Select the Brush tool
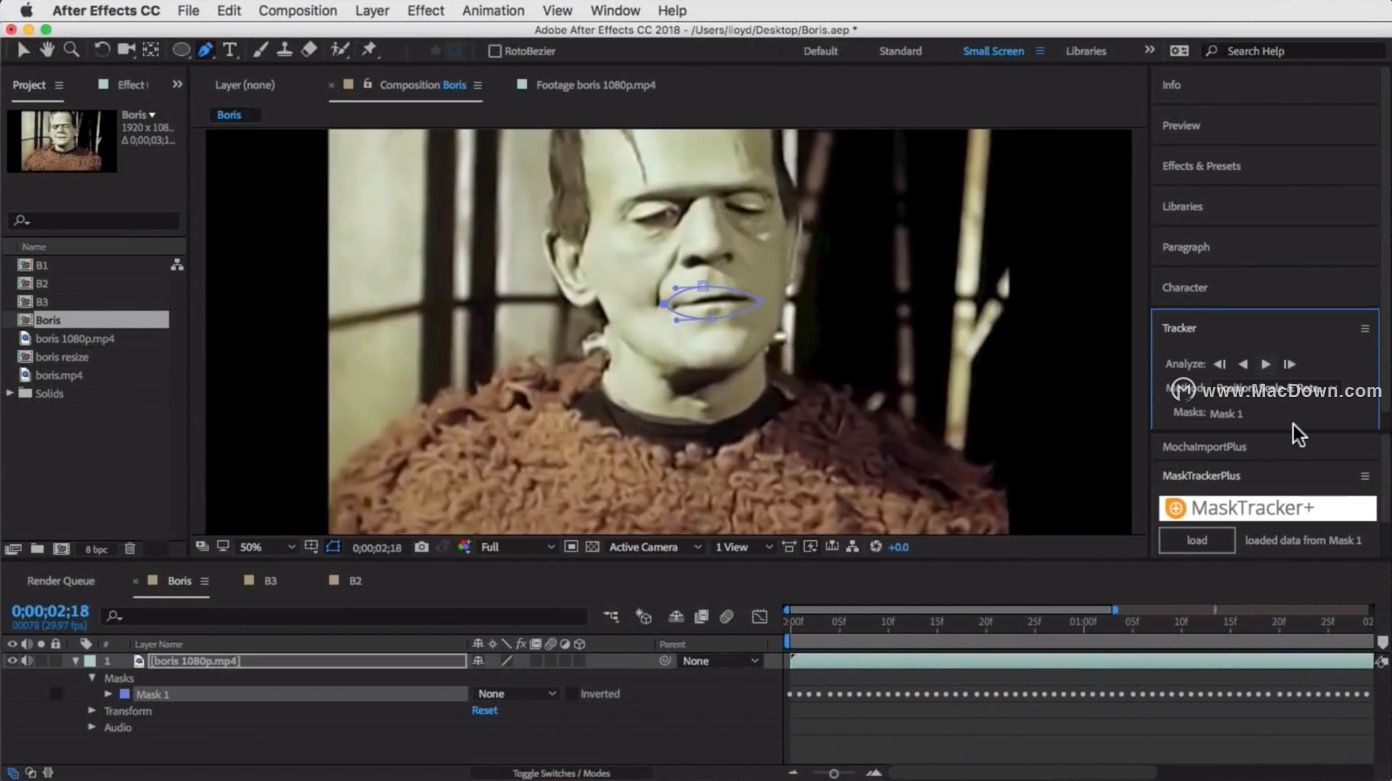The height and width of the screenshot is (781, 1392). (260, 50)
